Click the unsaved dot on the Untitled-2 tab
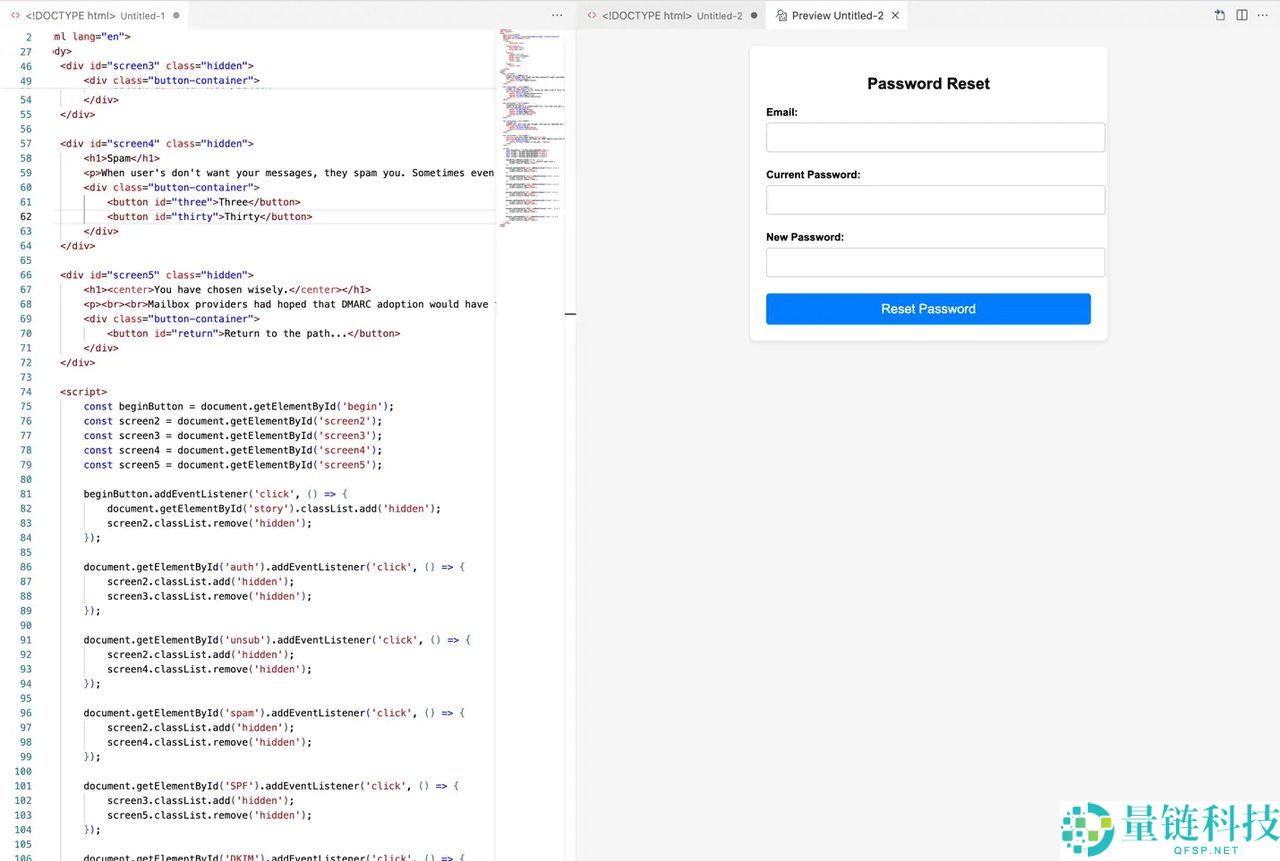 pyautogui.click(x=754, y=16)
